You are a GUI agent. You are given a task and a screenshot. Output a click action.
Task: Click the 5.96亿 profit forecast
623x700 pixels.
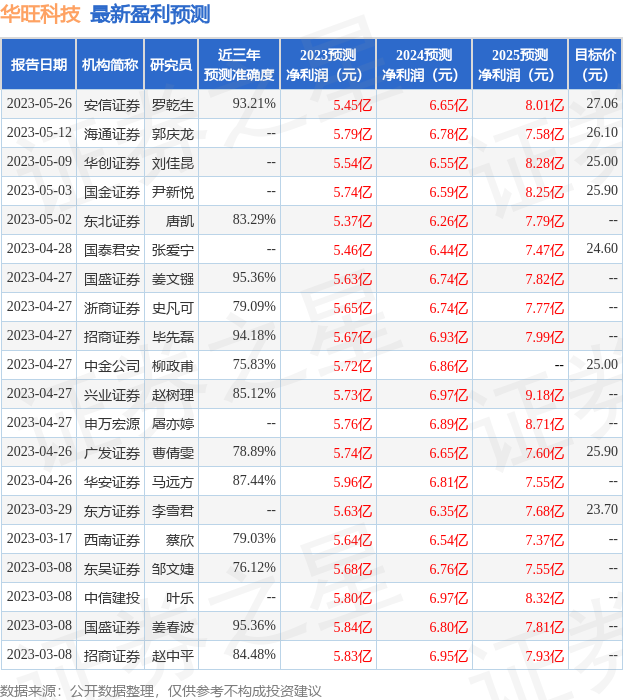click(x=353, y=483)
